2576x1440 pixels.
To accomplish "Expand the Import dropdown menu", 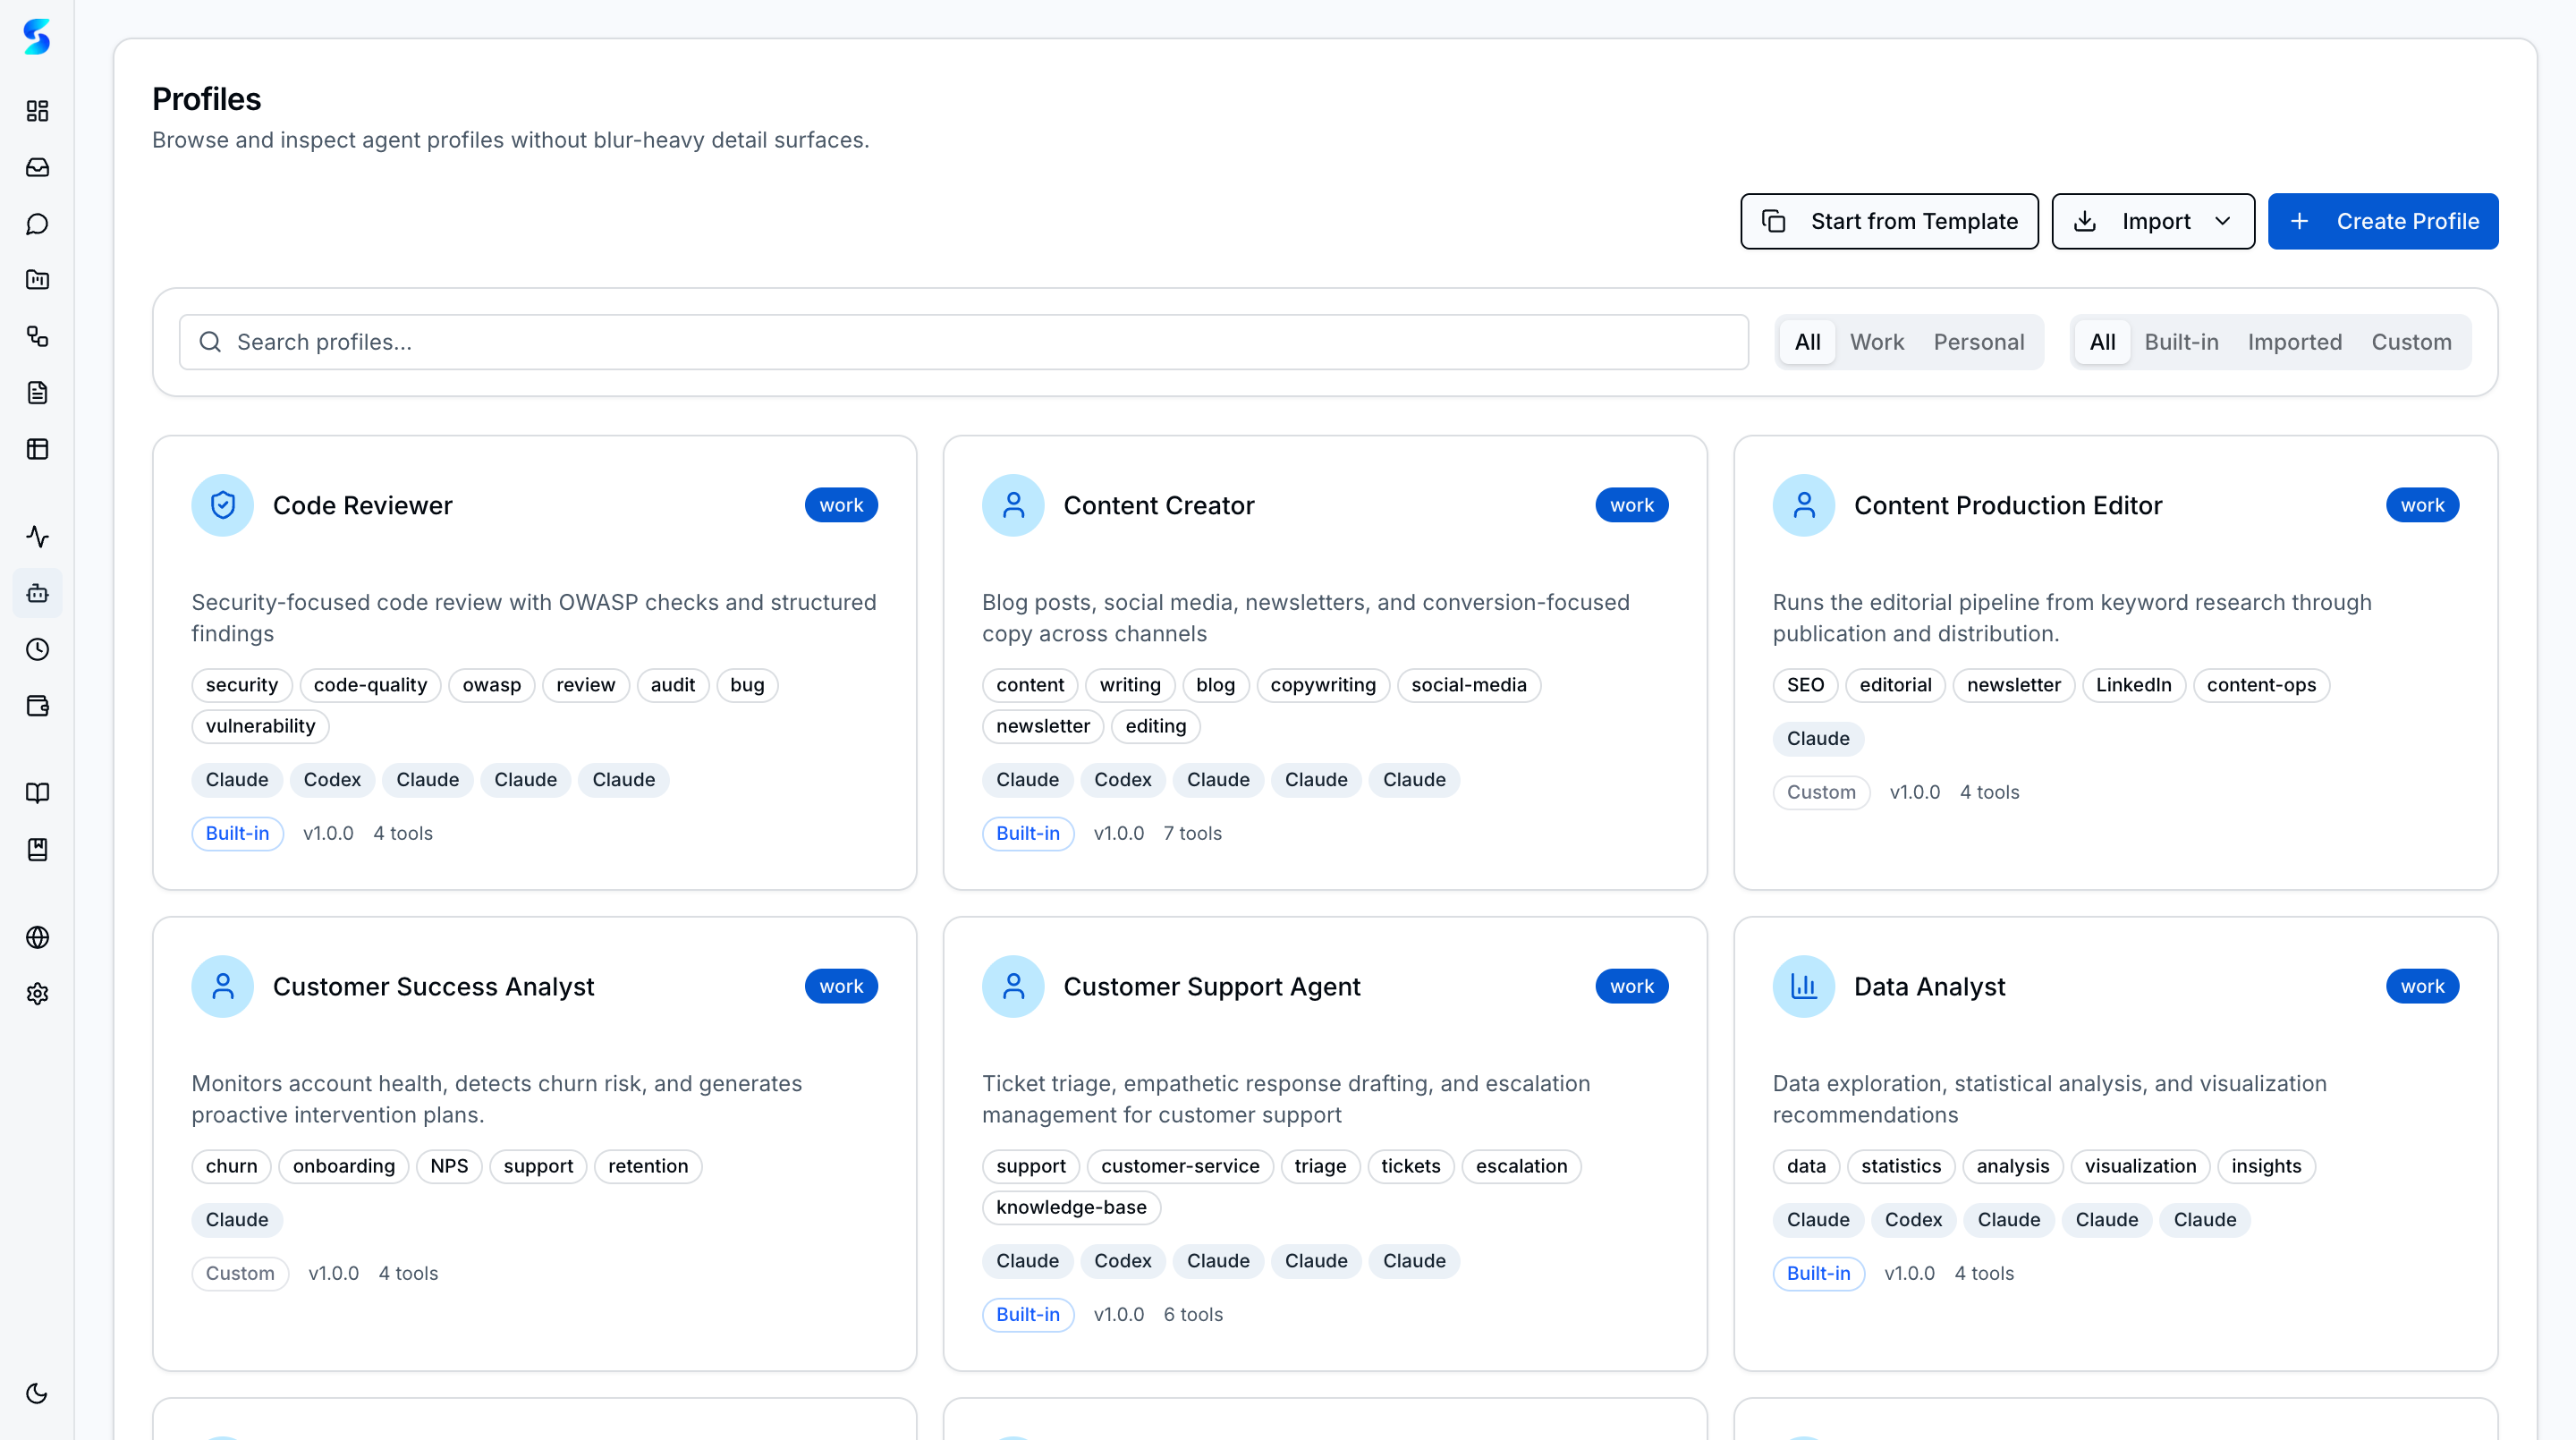I will click(2152, 221).
